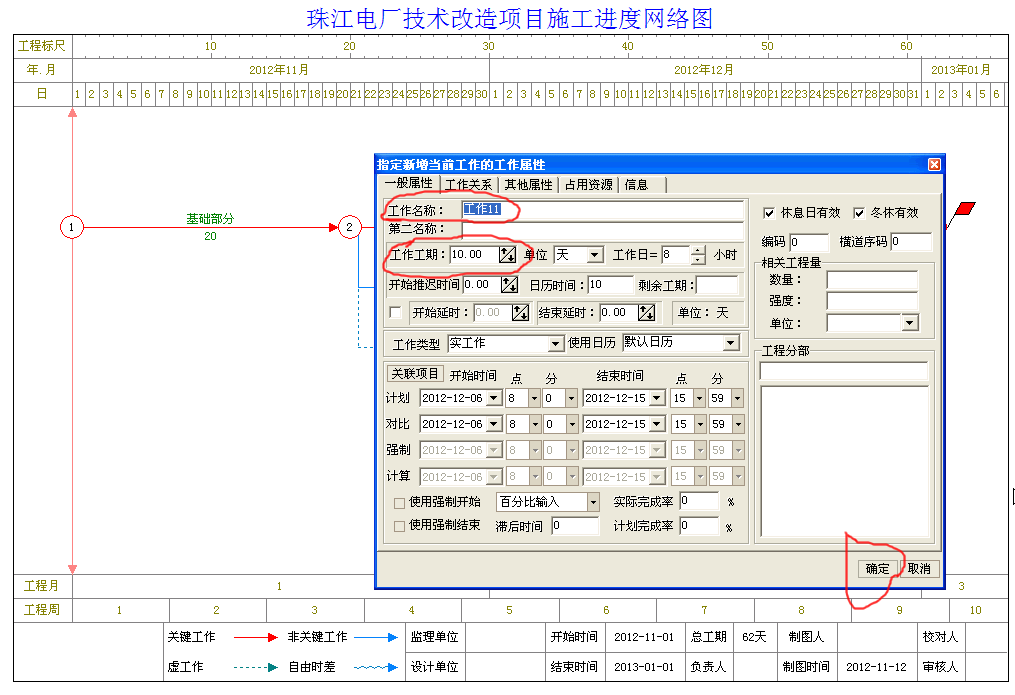Open 相关工程量 单位 dropdown
1015x695 pixels.
pyautogui.click(x=910, y=322)
